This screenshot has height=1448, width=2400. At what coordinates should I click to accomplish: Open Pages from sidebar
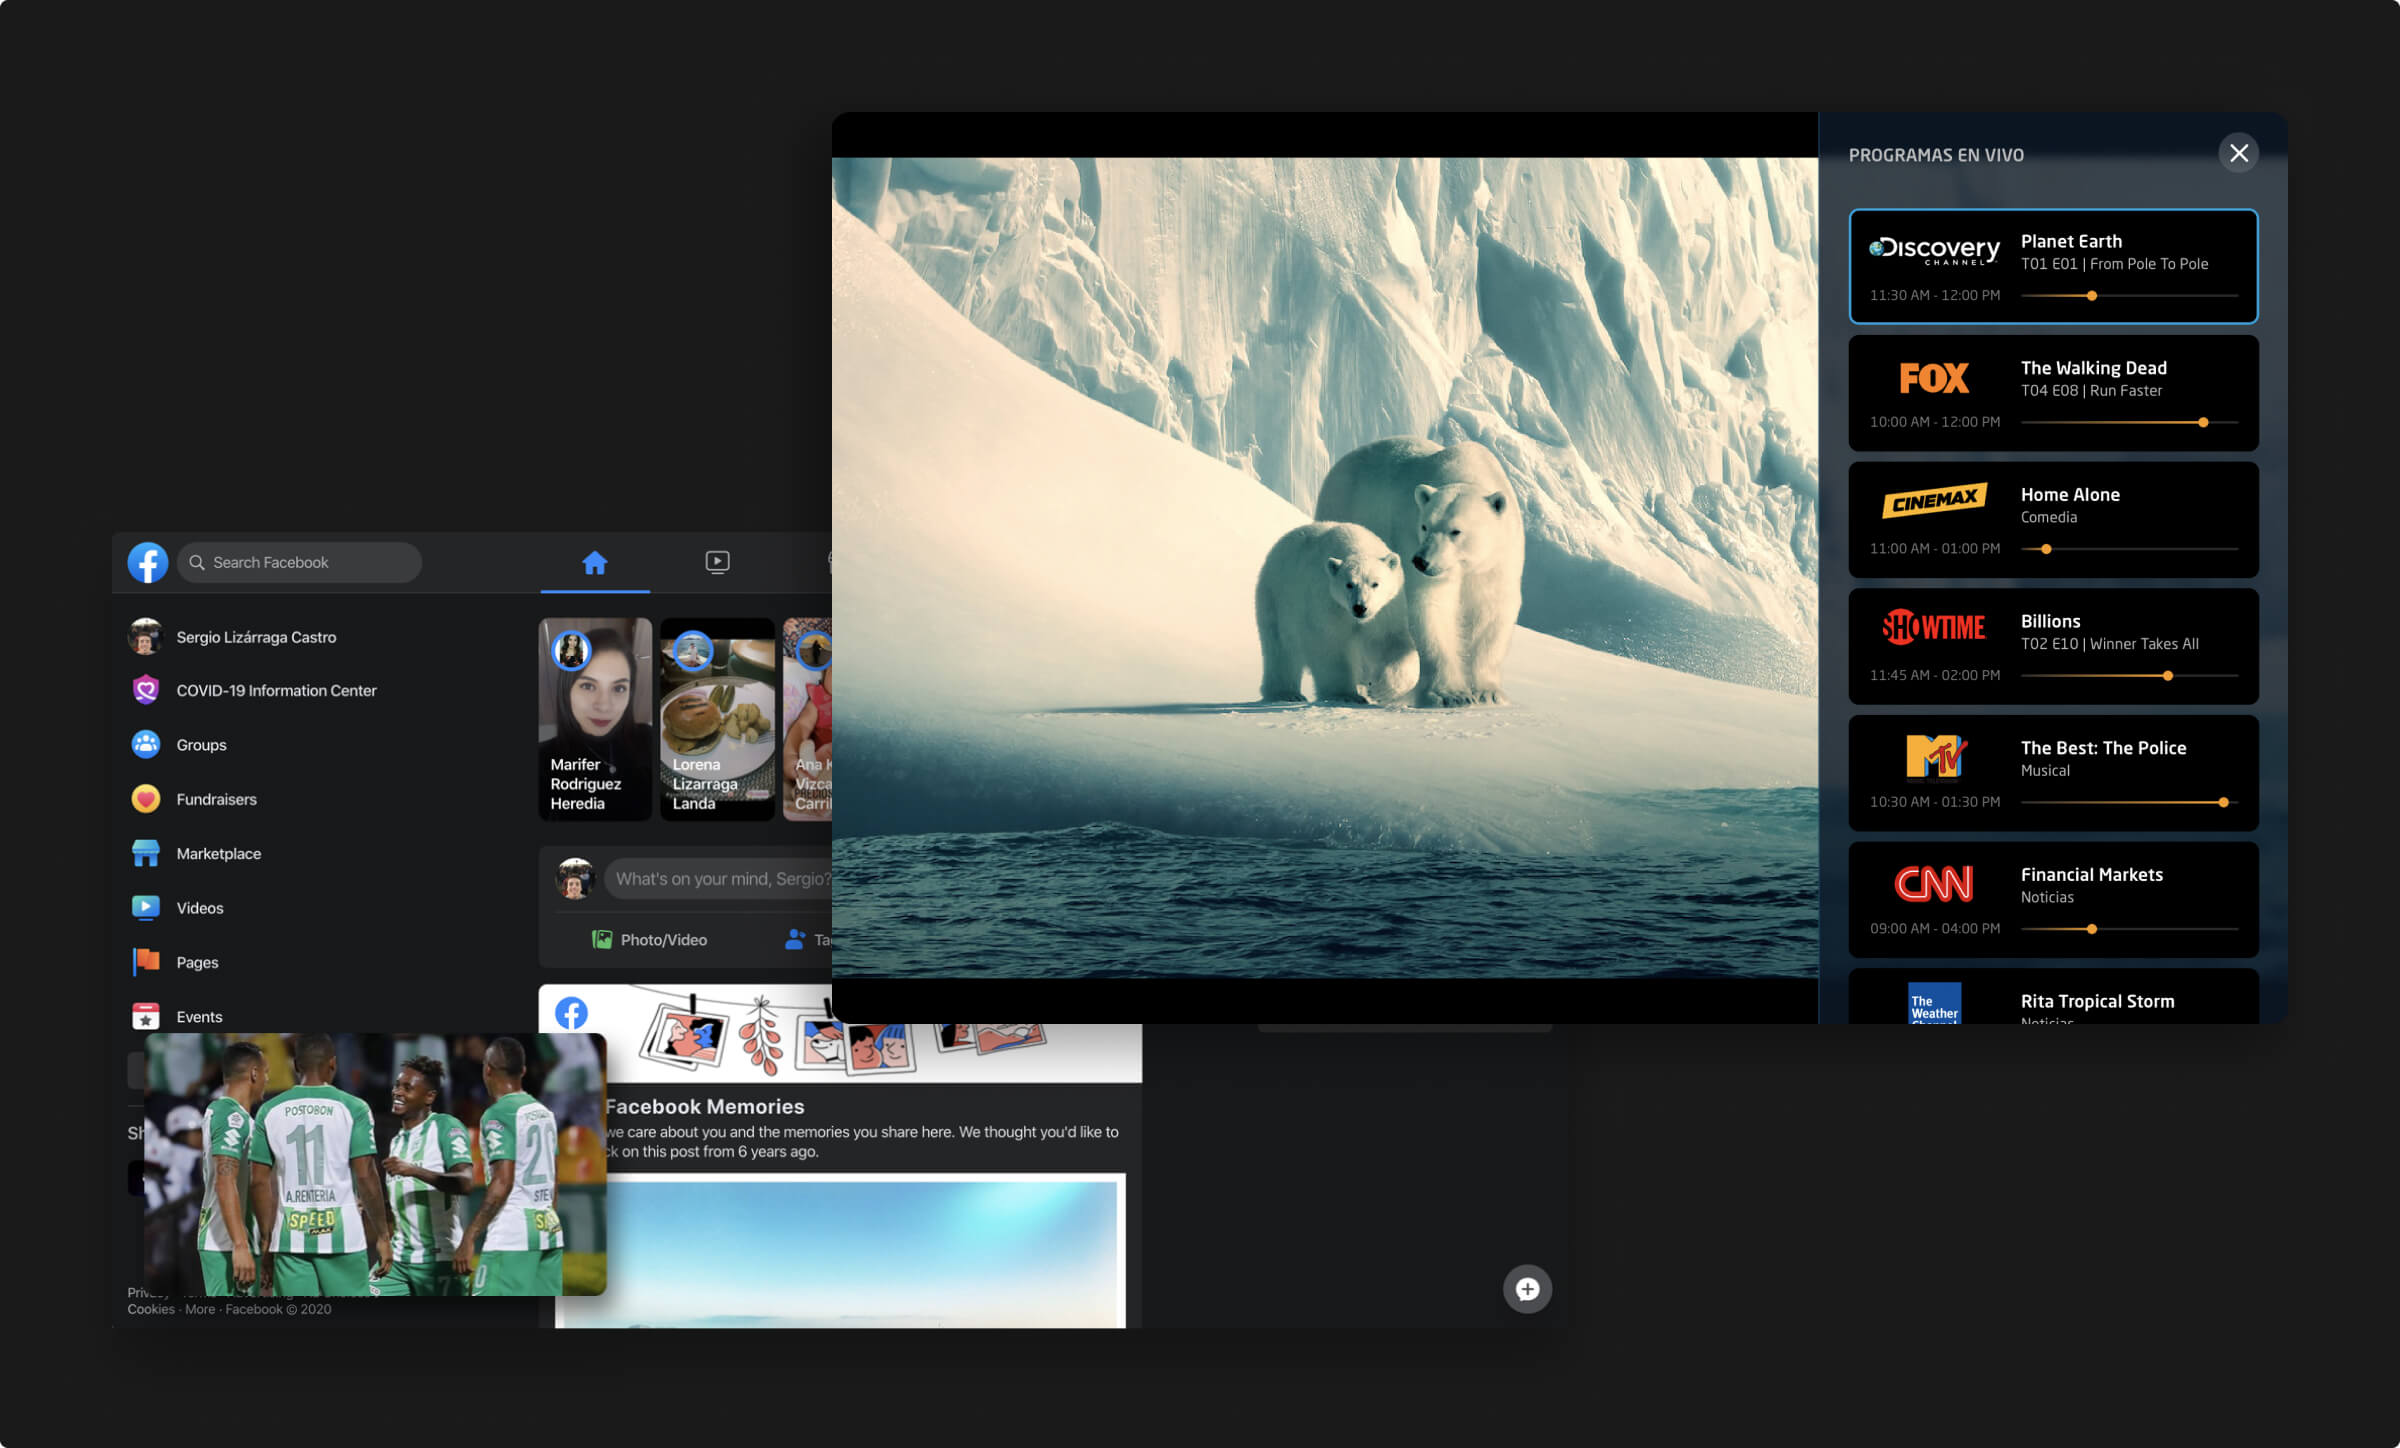pos(197,962)
